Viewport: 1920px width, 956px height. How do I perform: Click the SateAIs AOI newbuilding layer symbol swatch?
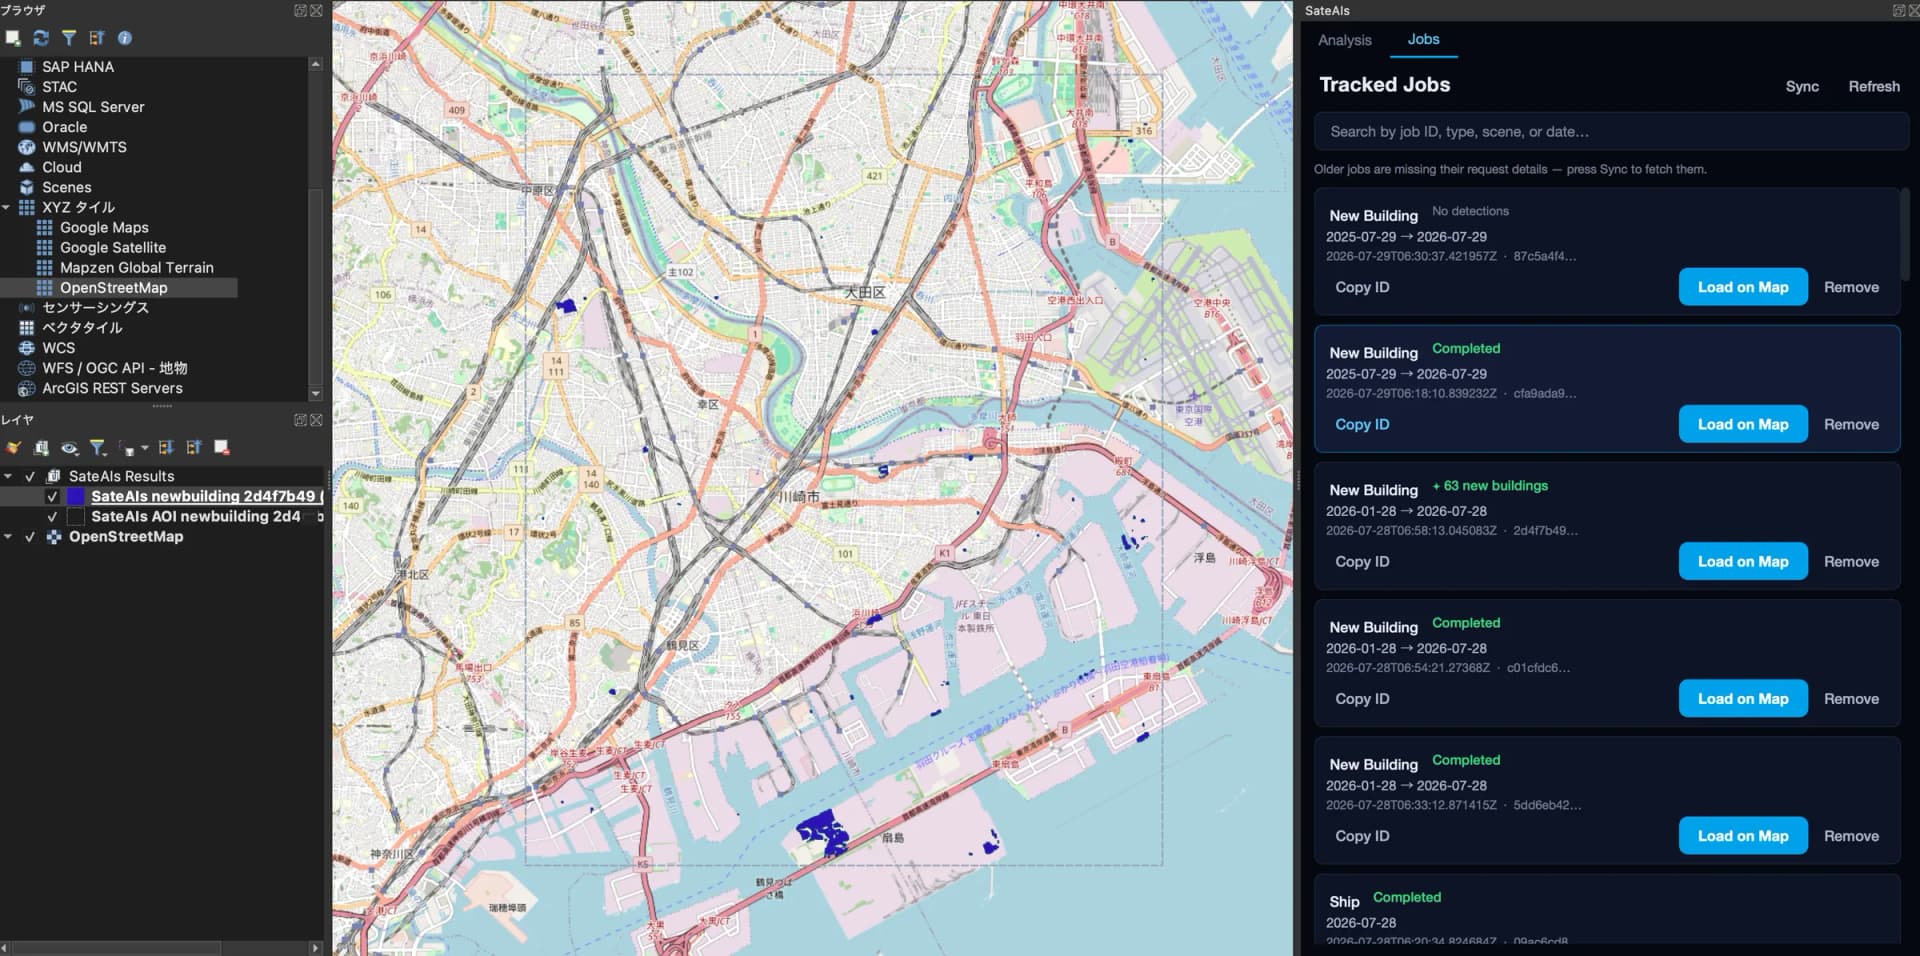75,517
